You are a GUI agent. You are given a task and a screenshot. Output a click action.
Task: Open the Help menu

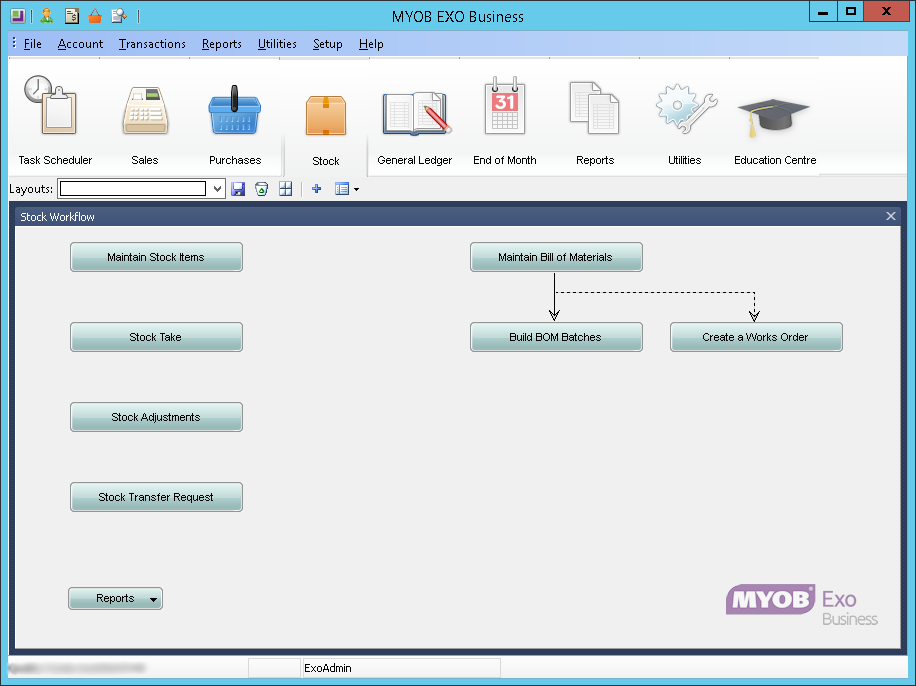[371, 44]
